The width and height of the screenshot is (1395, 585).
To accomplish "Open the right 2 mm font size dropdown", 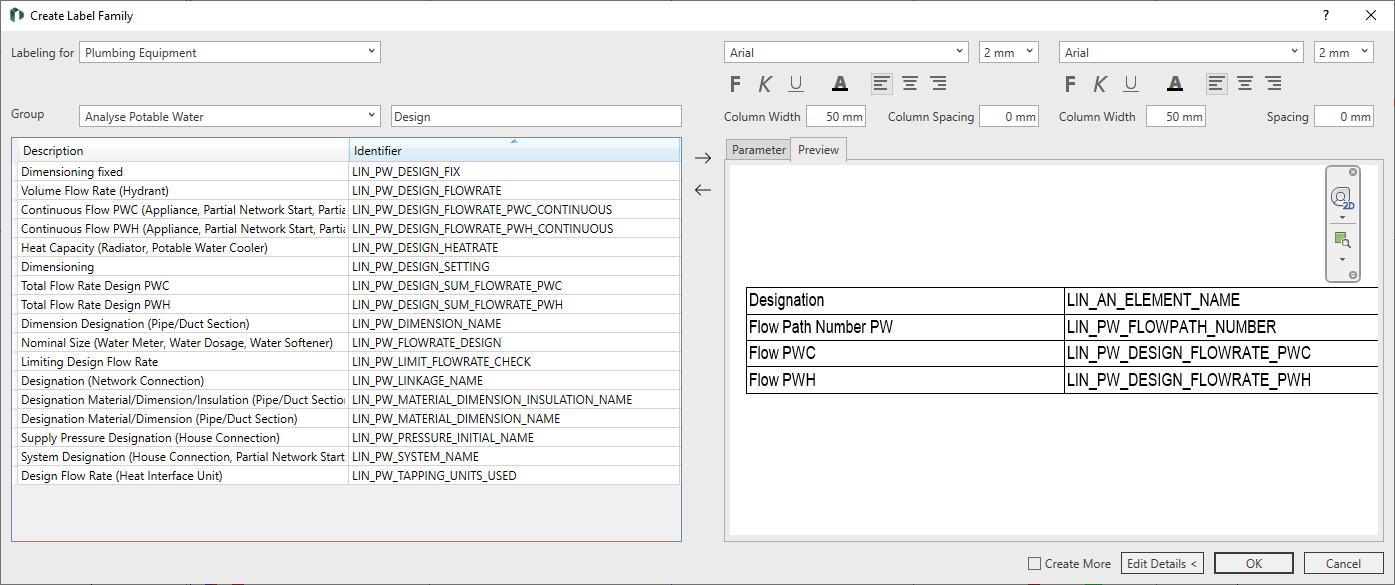I will 1343,53.
